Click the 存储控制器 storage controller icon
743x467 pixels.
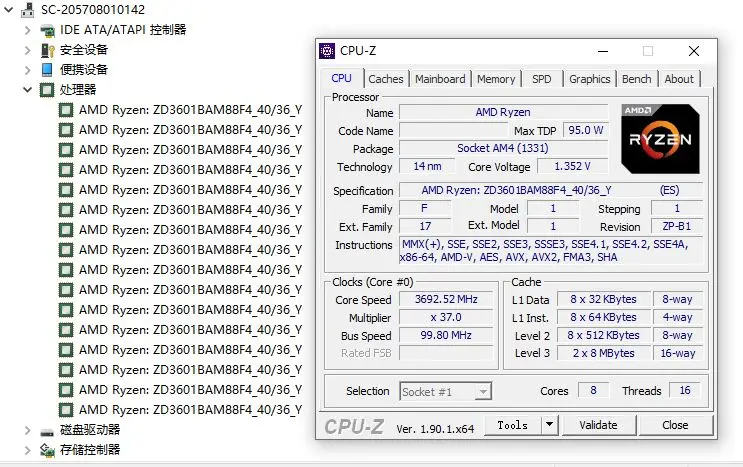tap(47, 450)
